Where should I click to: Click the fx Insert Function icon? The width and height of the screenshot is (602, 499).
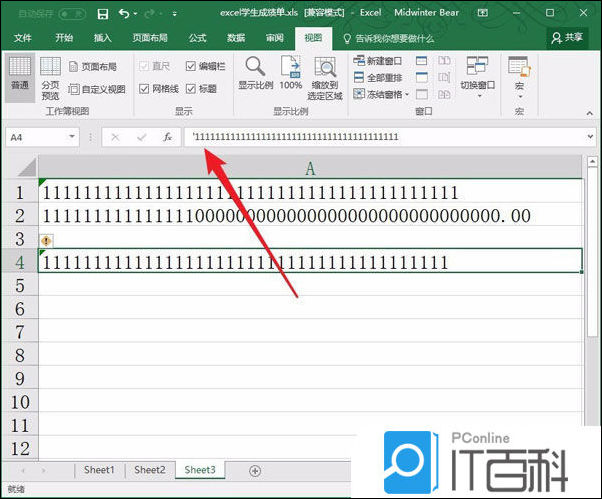(168, 137)
